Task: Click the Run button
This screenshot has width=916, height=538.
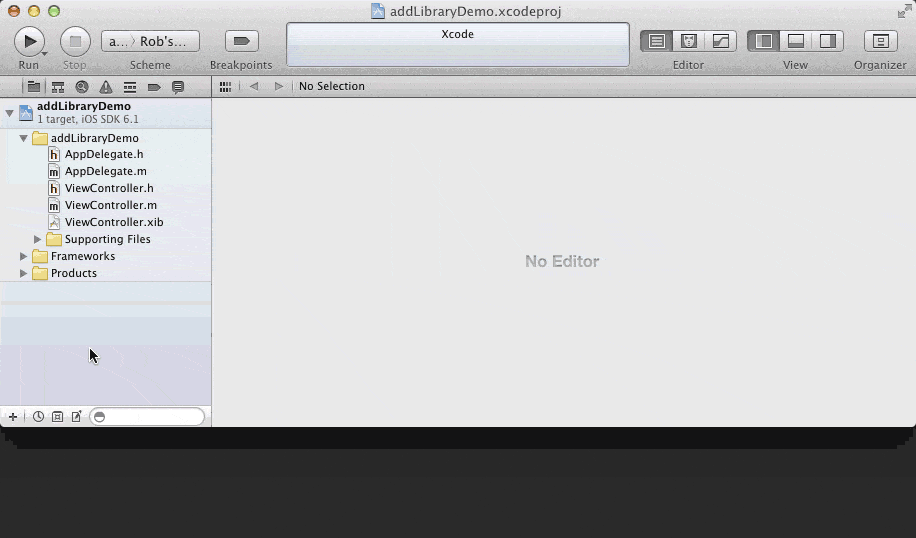Action: tap(29, 41)
